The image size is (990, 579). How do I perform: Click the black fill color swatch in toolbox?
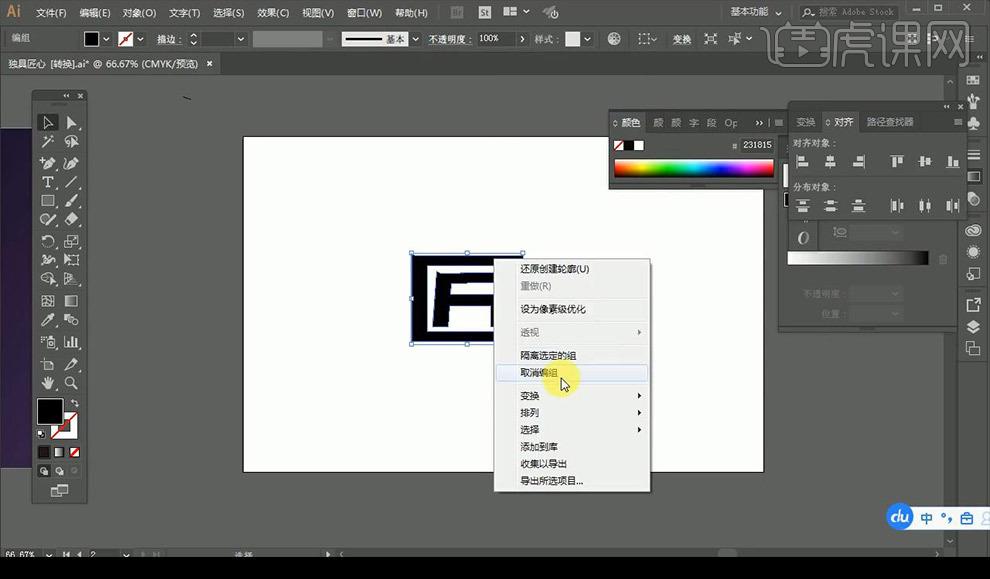[50, 412]
